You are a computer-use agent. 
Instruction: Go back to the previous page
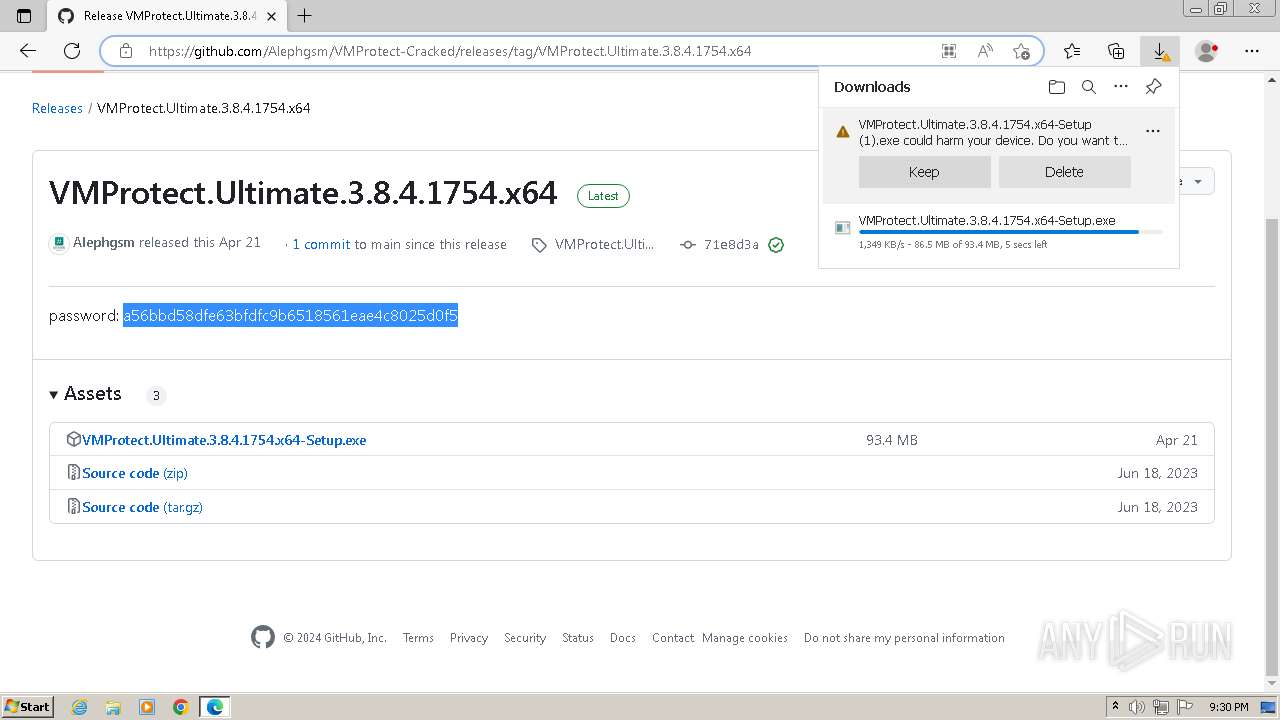[28, 51]
